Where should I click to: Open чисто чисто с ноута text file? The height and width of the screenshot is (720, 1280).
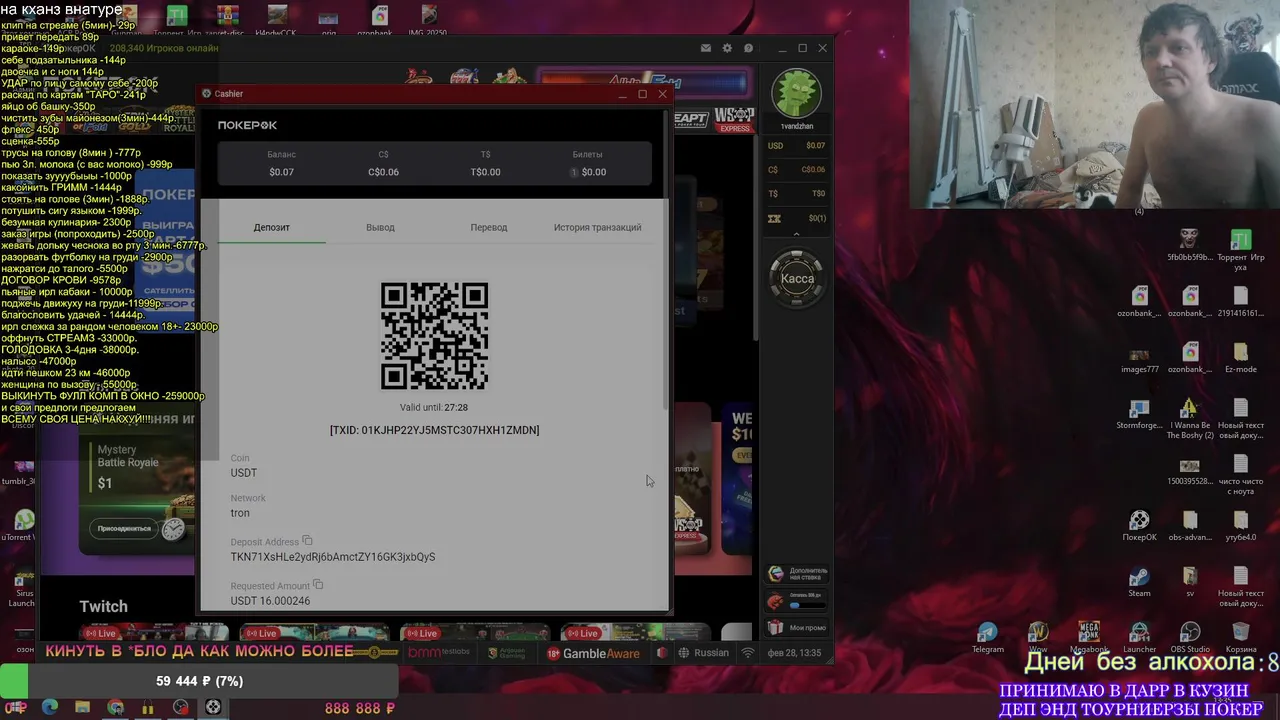[1241, 474]
